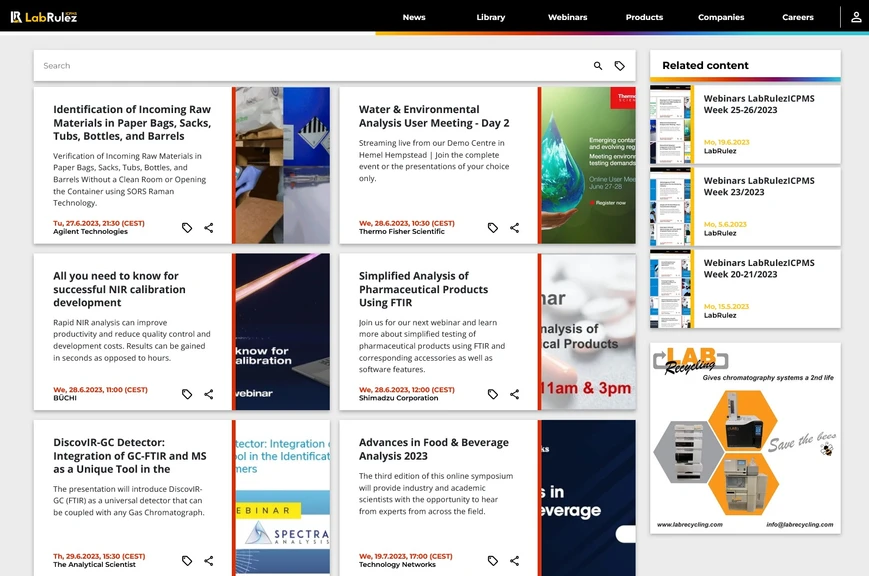Viewport: 869px width, 576px height.
Task: Click the LabRulez logo in header
Action: click(x=44, y=17)
